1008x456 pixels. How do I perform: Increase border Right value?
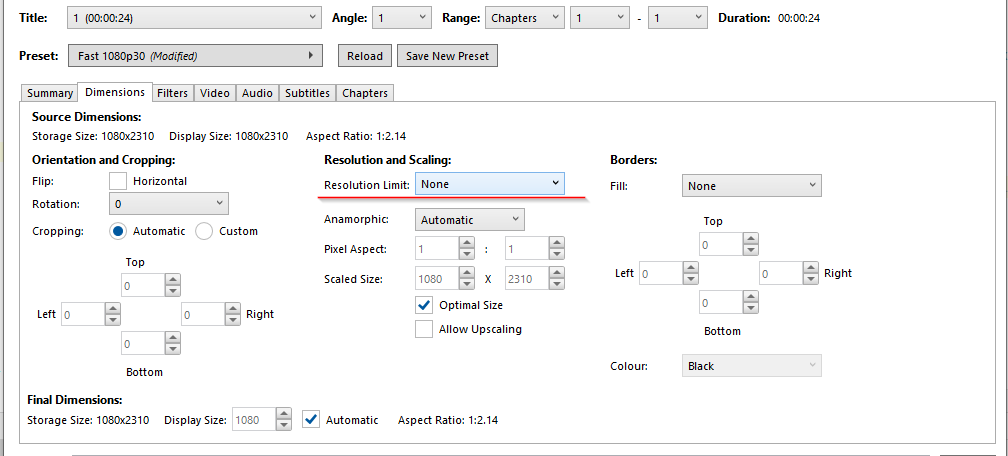811,268
